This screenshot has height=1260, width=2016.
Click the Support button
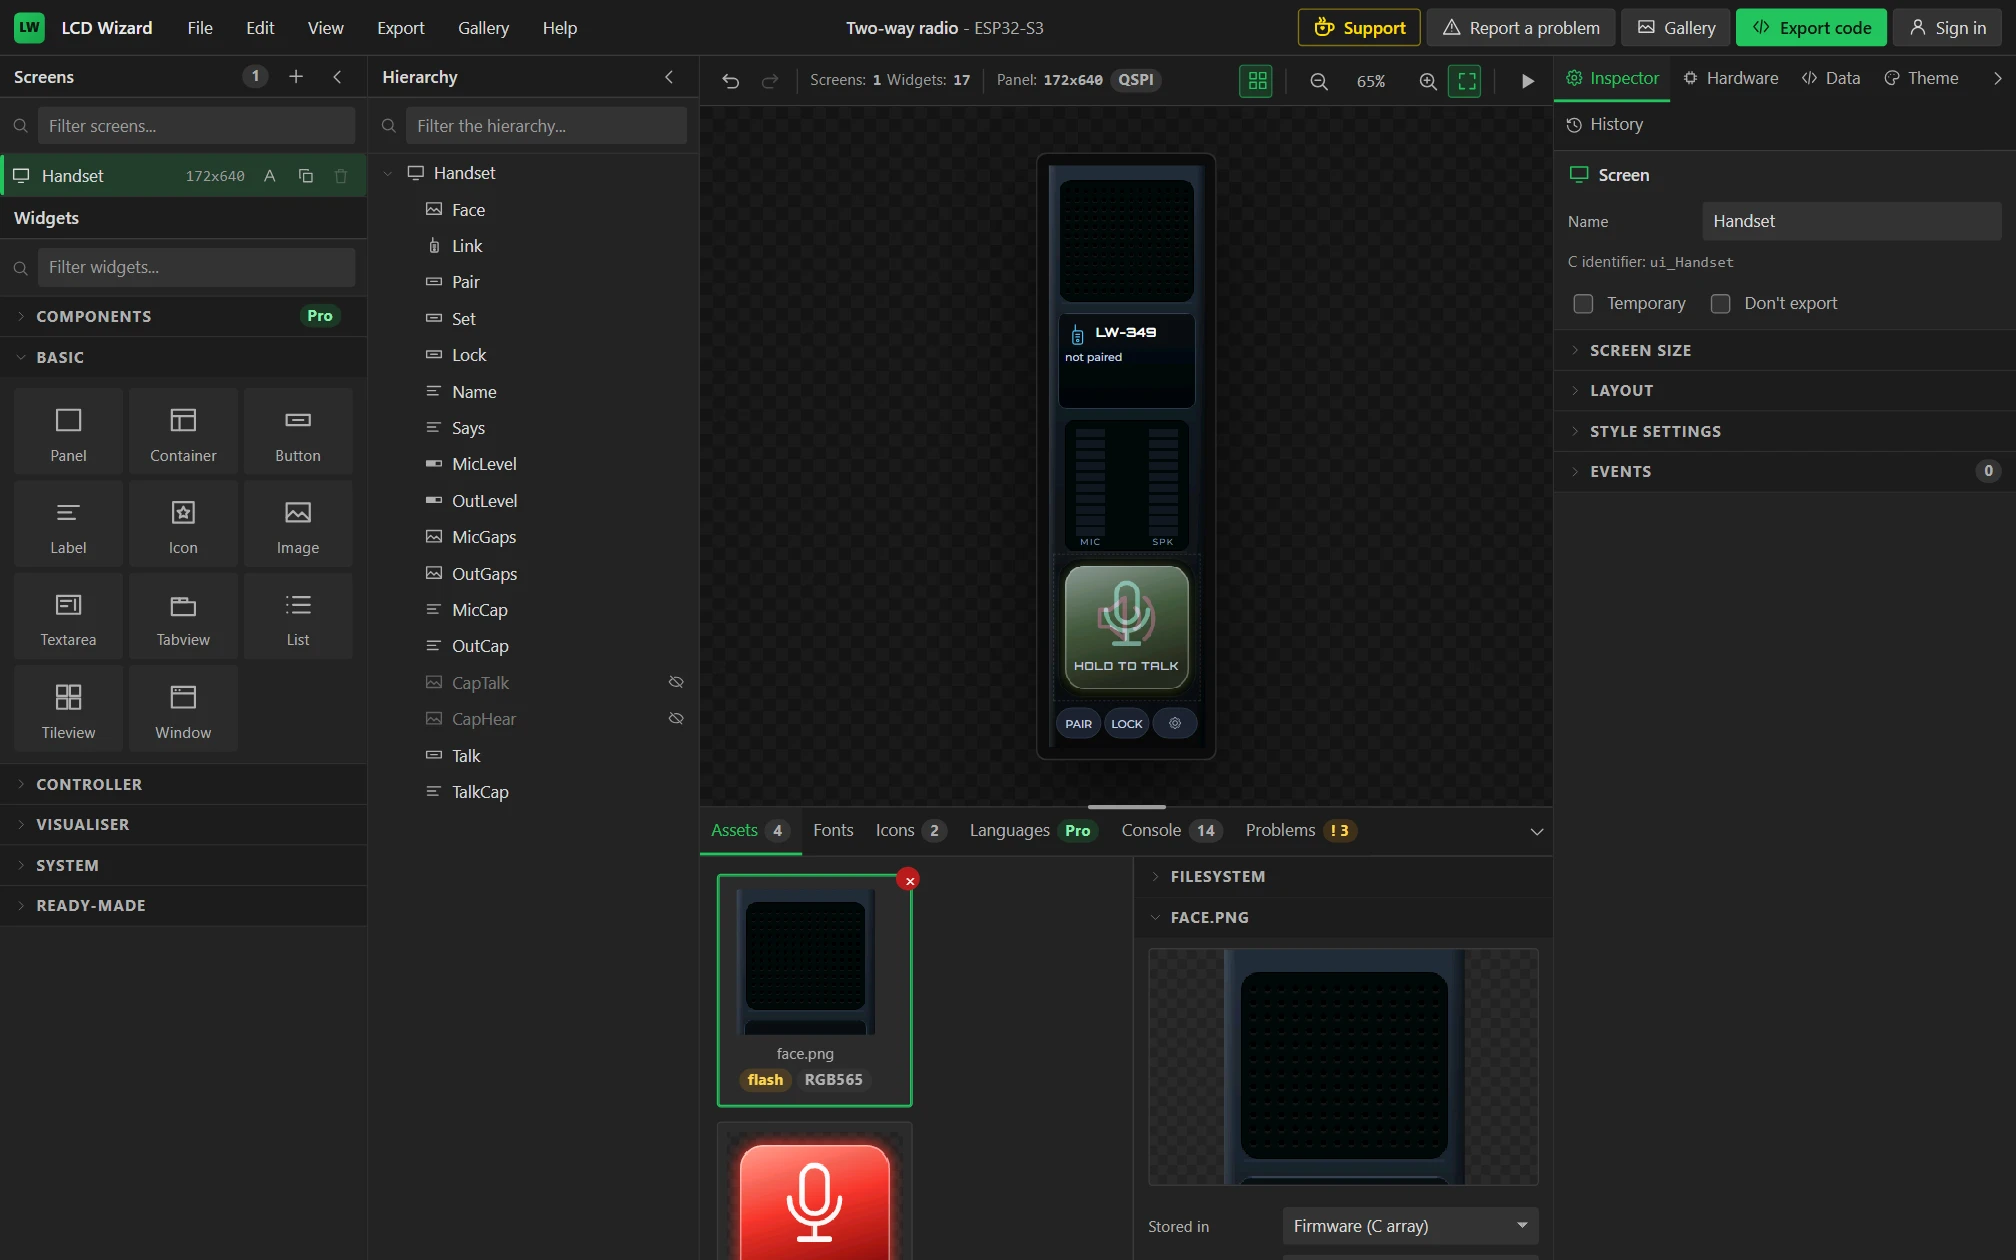[1359, 28]
